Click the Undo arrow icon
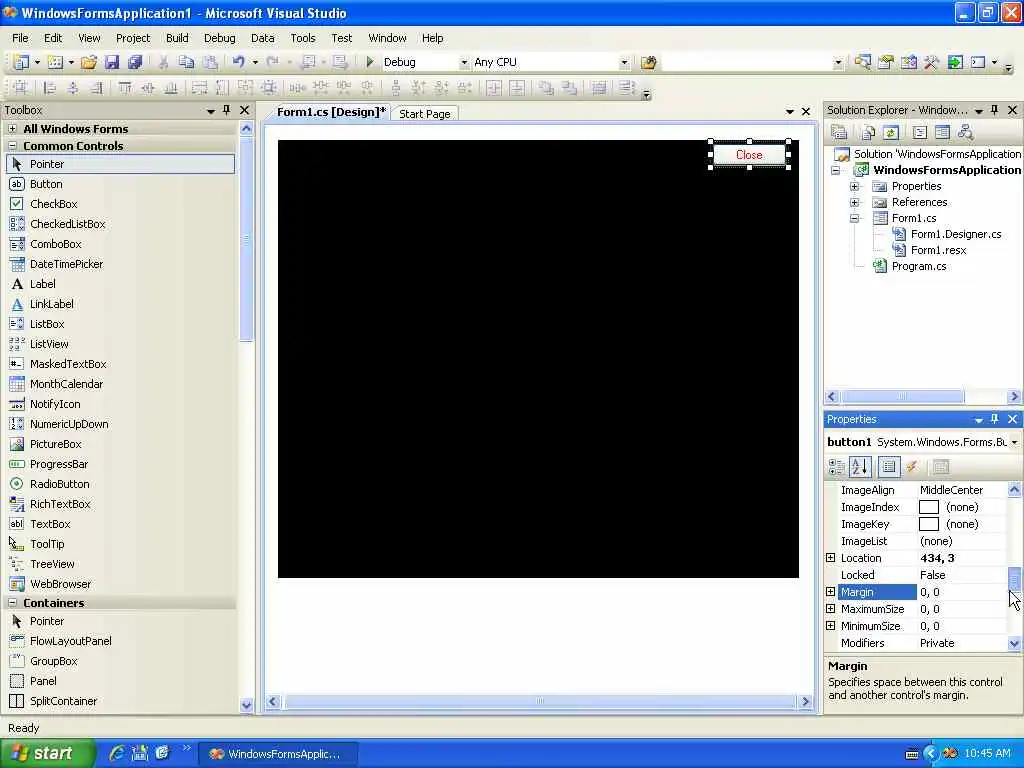Screen dimensions: 1024x768 238,62
